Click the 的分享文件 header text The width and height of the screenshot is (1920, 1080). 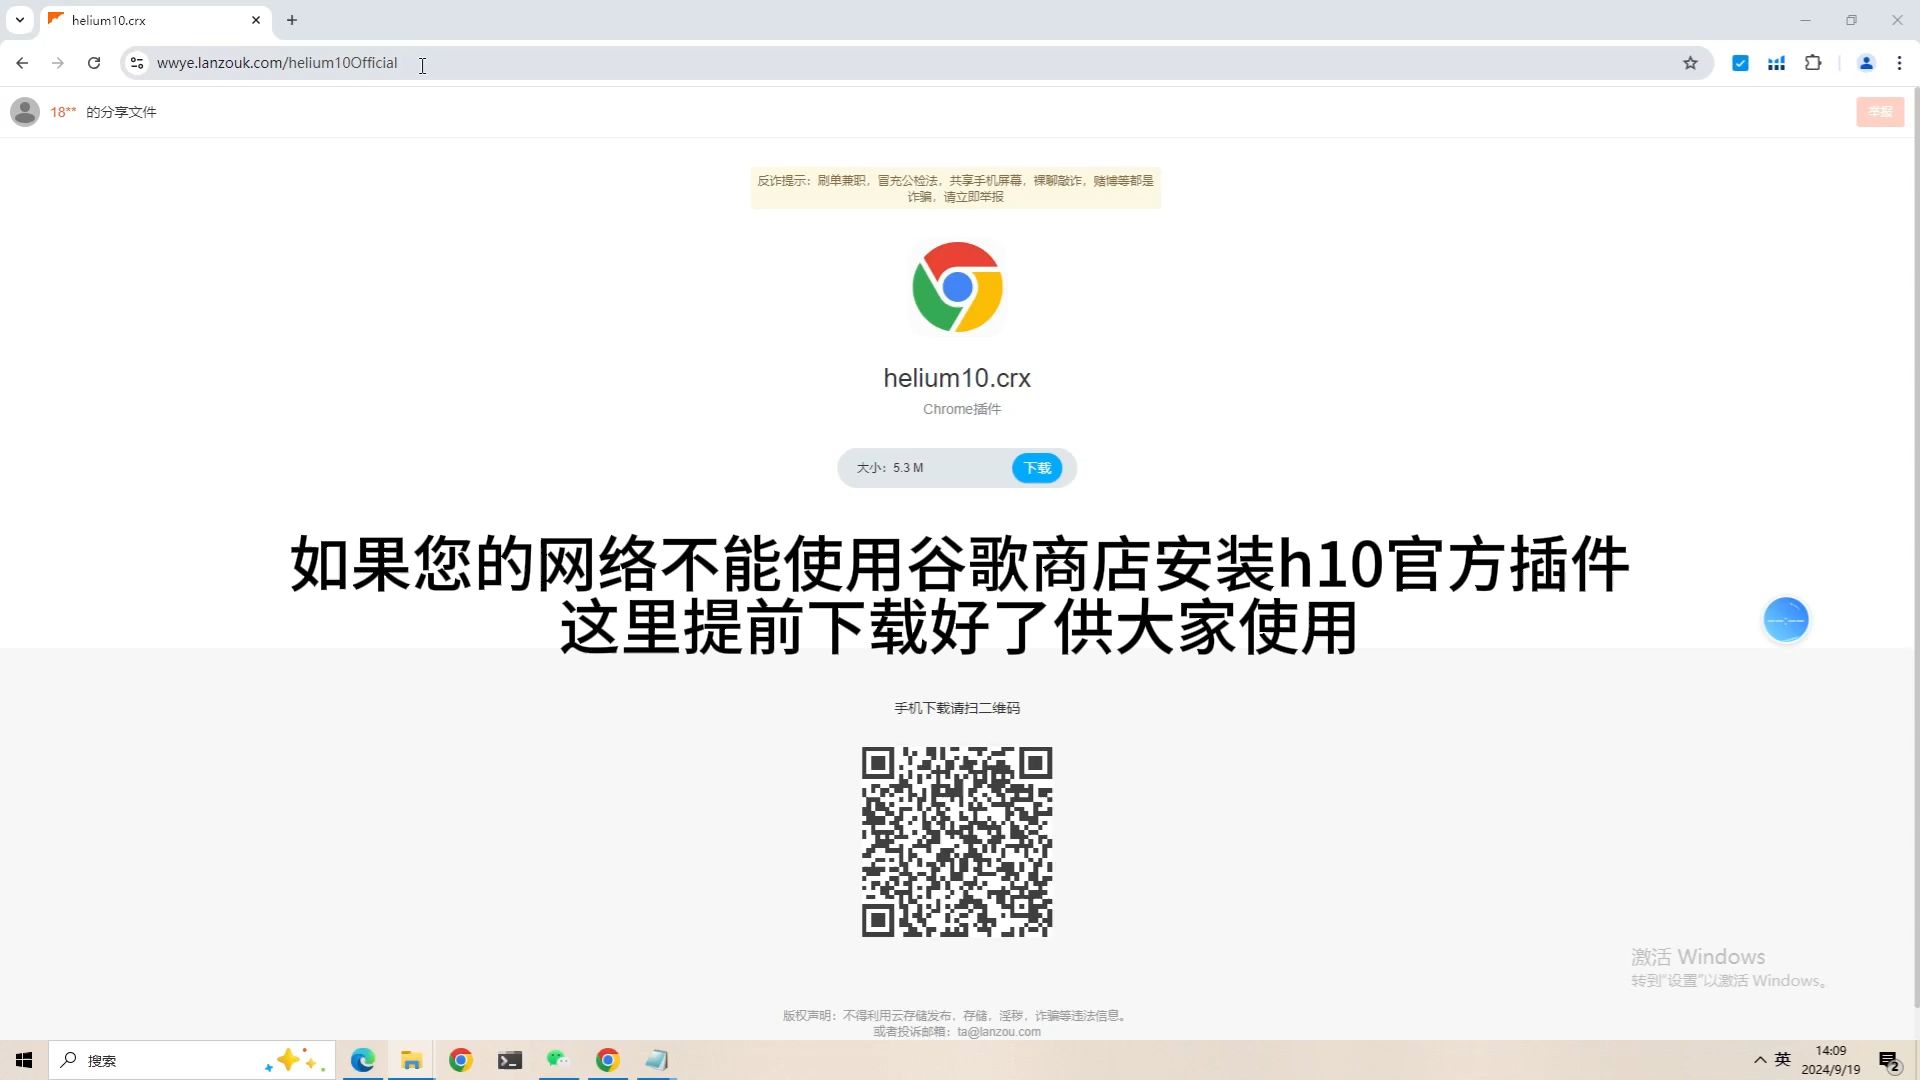[x=121, y=112]
